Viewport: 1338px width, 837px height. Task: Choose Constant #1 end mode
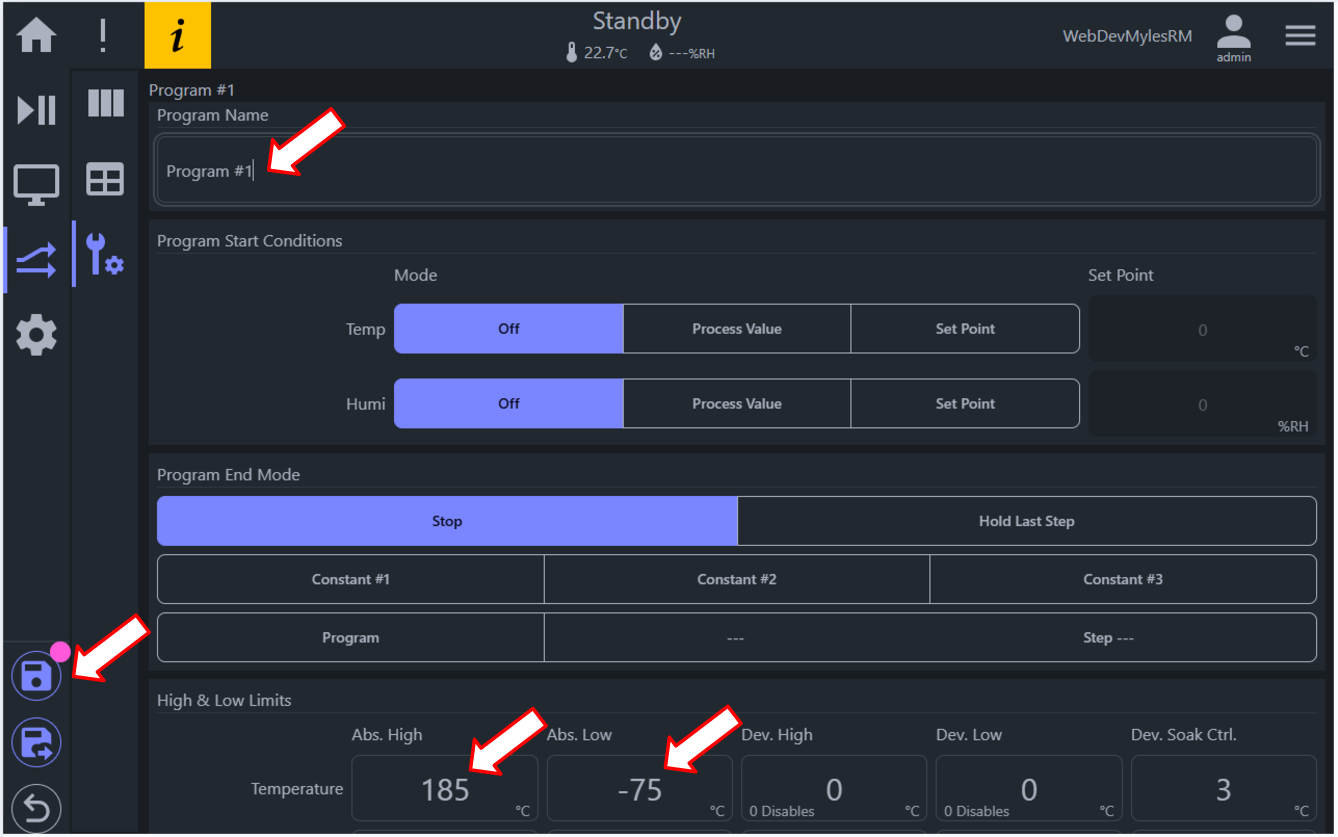point(351,579)
